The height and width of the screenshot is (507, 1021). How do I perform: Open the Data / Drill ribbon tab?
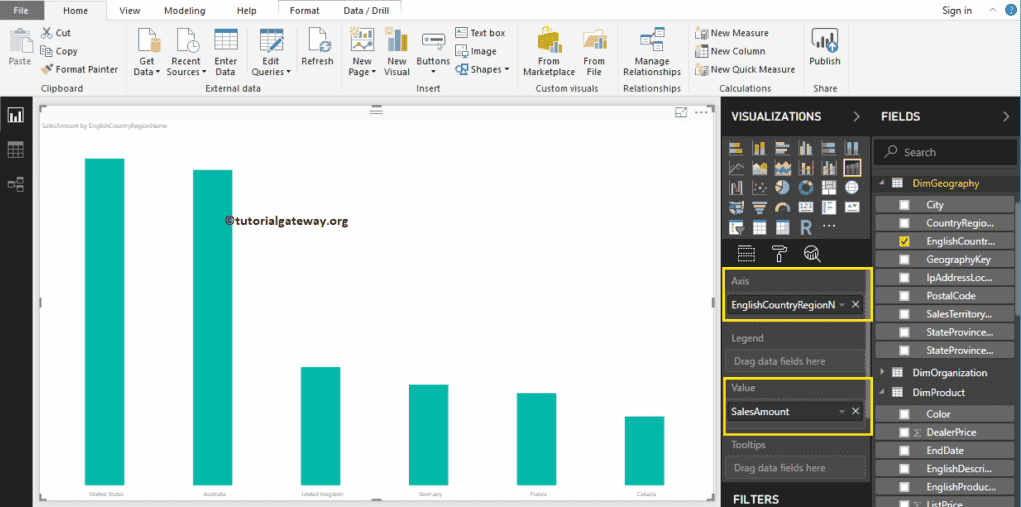[x=366, y=10]
